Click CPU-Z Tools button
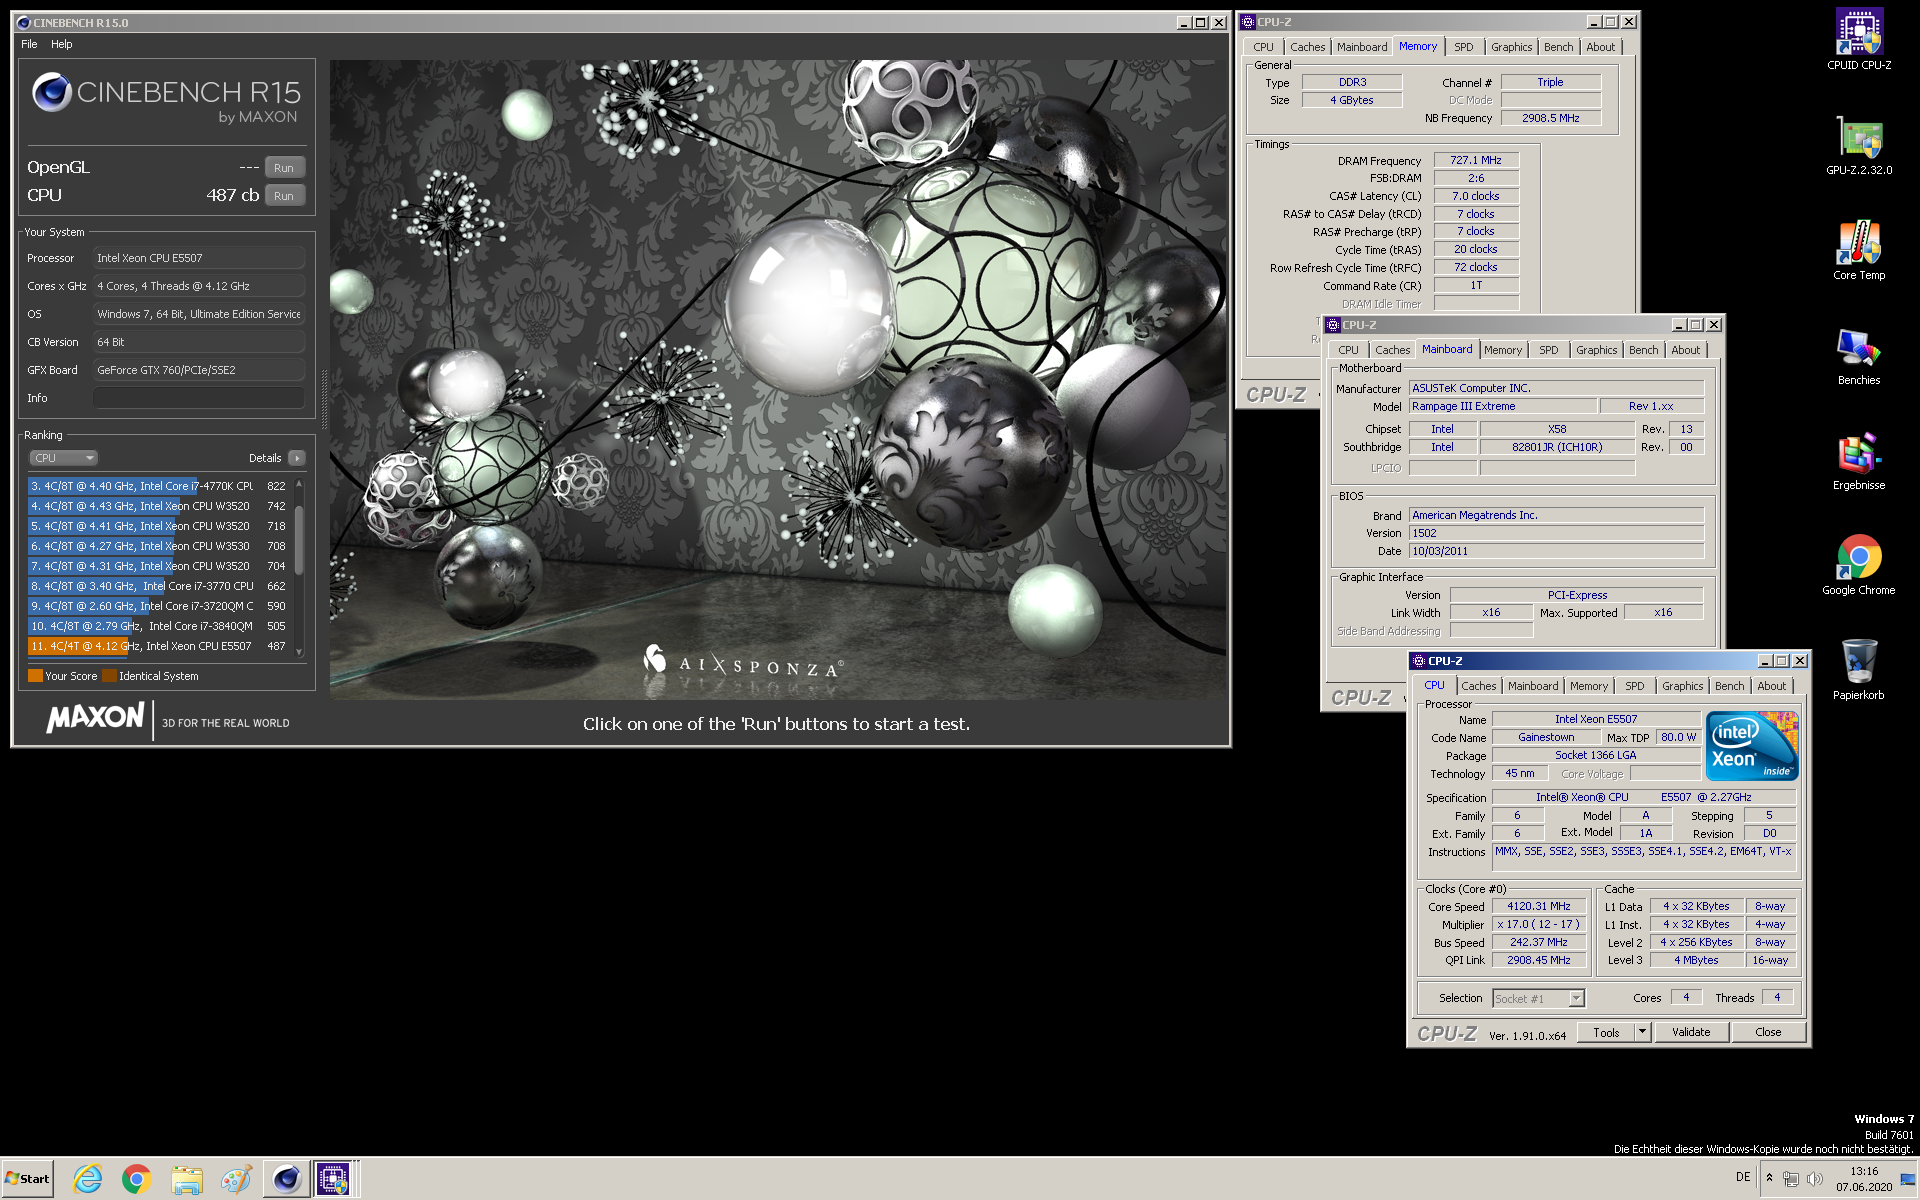 tap(1606, 1033)
